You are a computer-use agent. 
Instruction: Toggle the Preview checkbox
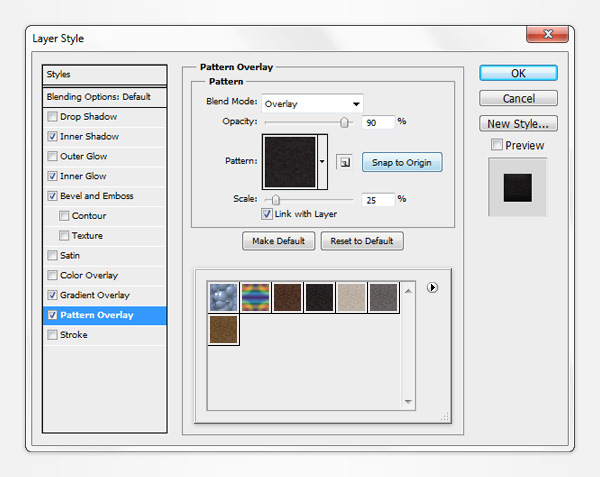tap(498, 146)
